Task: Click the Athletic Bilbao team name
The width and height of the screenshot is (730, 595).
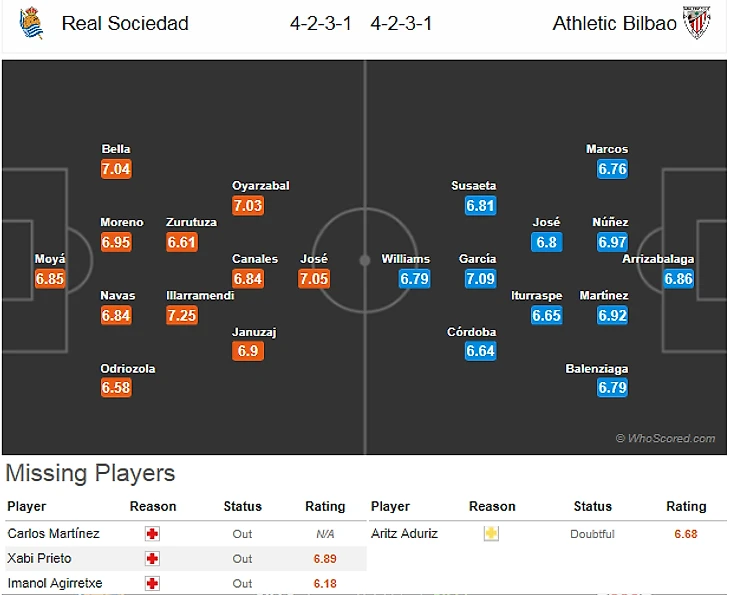Action: click(x=614, y=24)
